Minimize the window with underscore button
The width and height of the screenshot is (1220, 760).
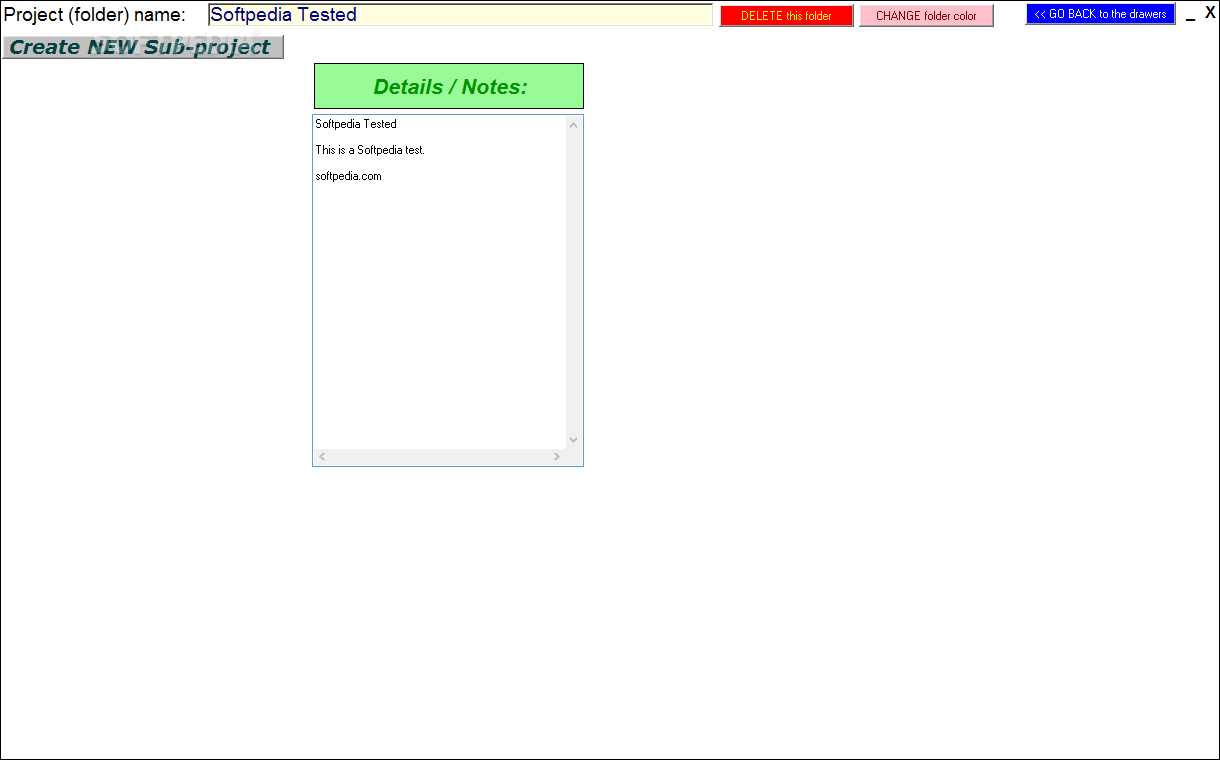click(1190, 16)
